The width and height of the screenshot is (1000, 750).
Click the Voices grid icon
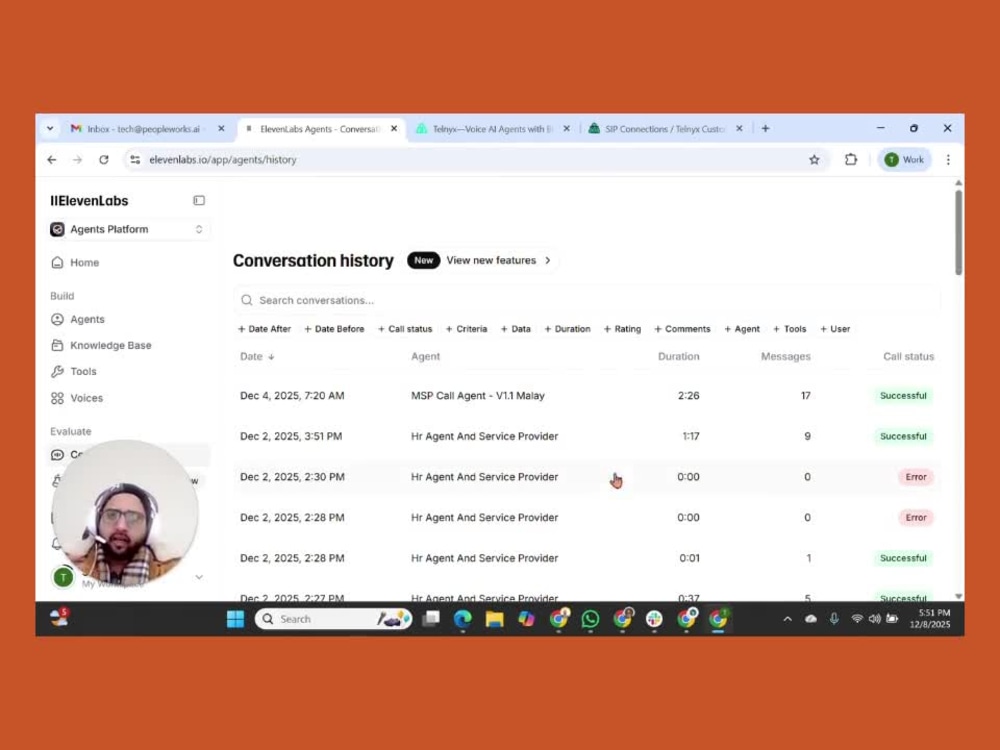[57, 398]
